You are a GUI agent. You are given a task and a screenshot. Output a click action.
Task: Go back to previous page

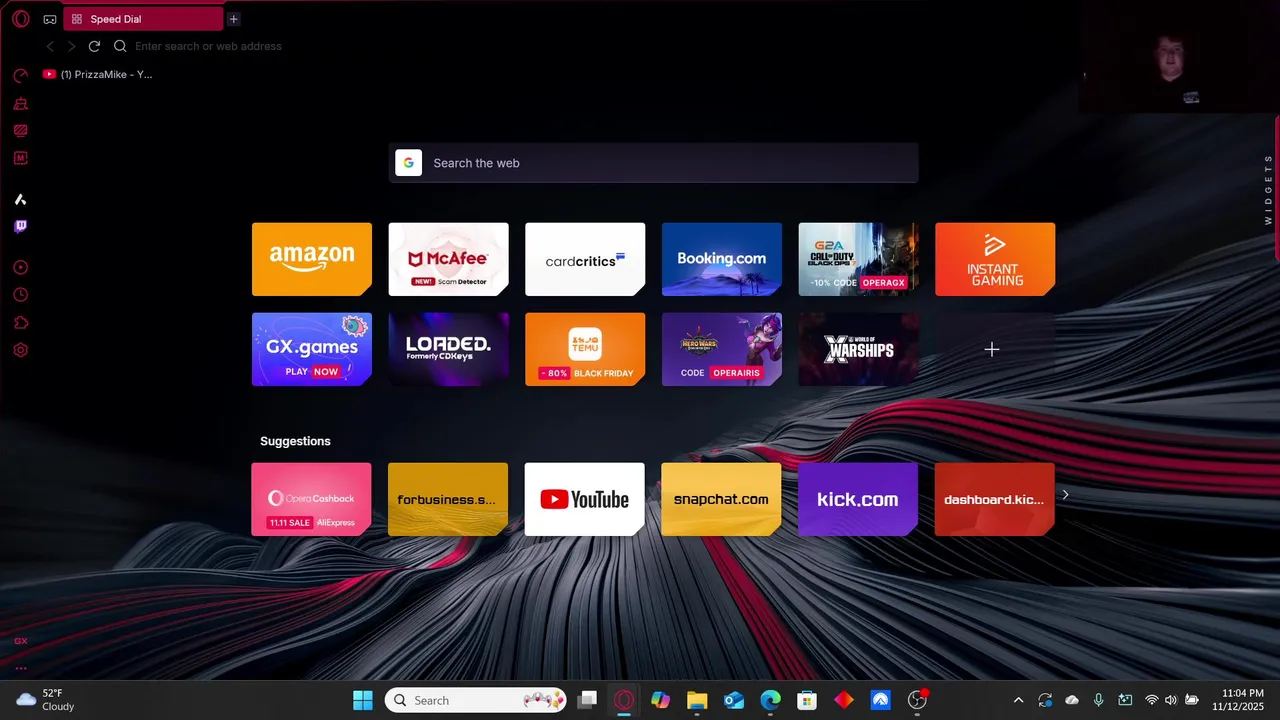(50, 46)
